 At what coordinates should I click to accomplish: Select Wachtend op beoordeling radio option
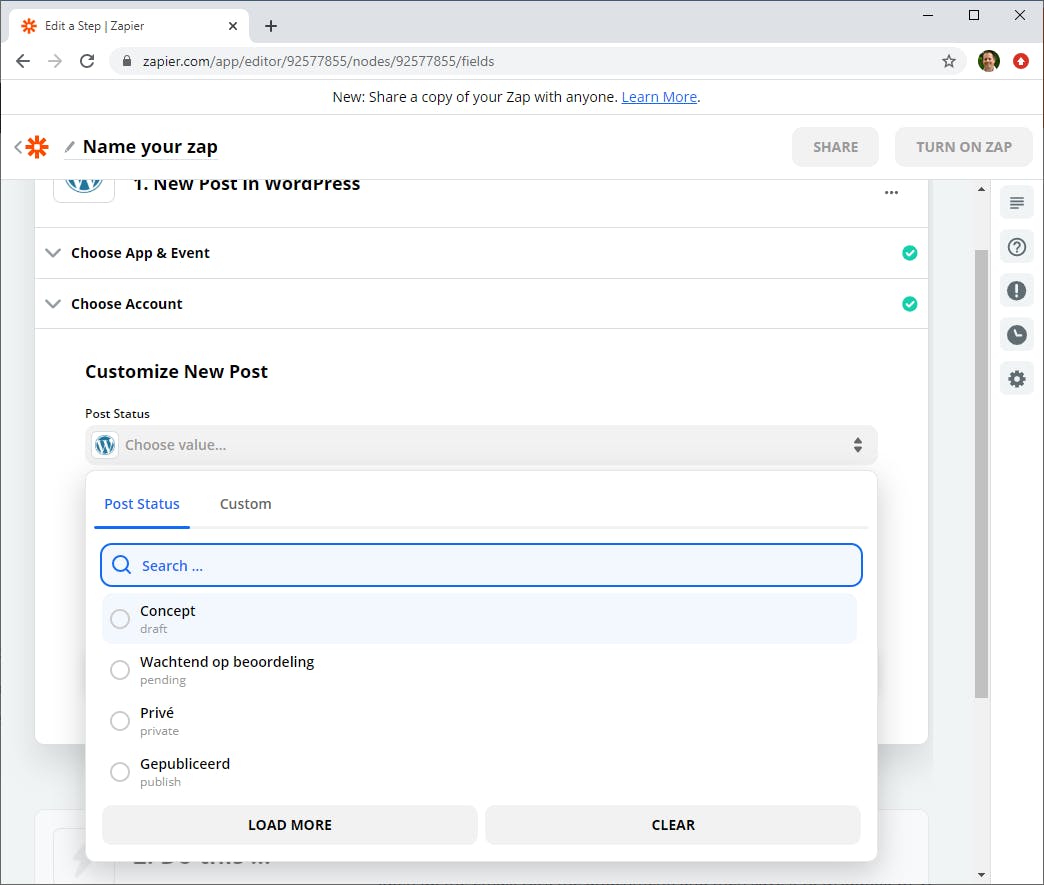120,670
